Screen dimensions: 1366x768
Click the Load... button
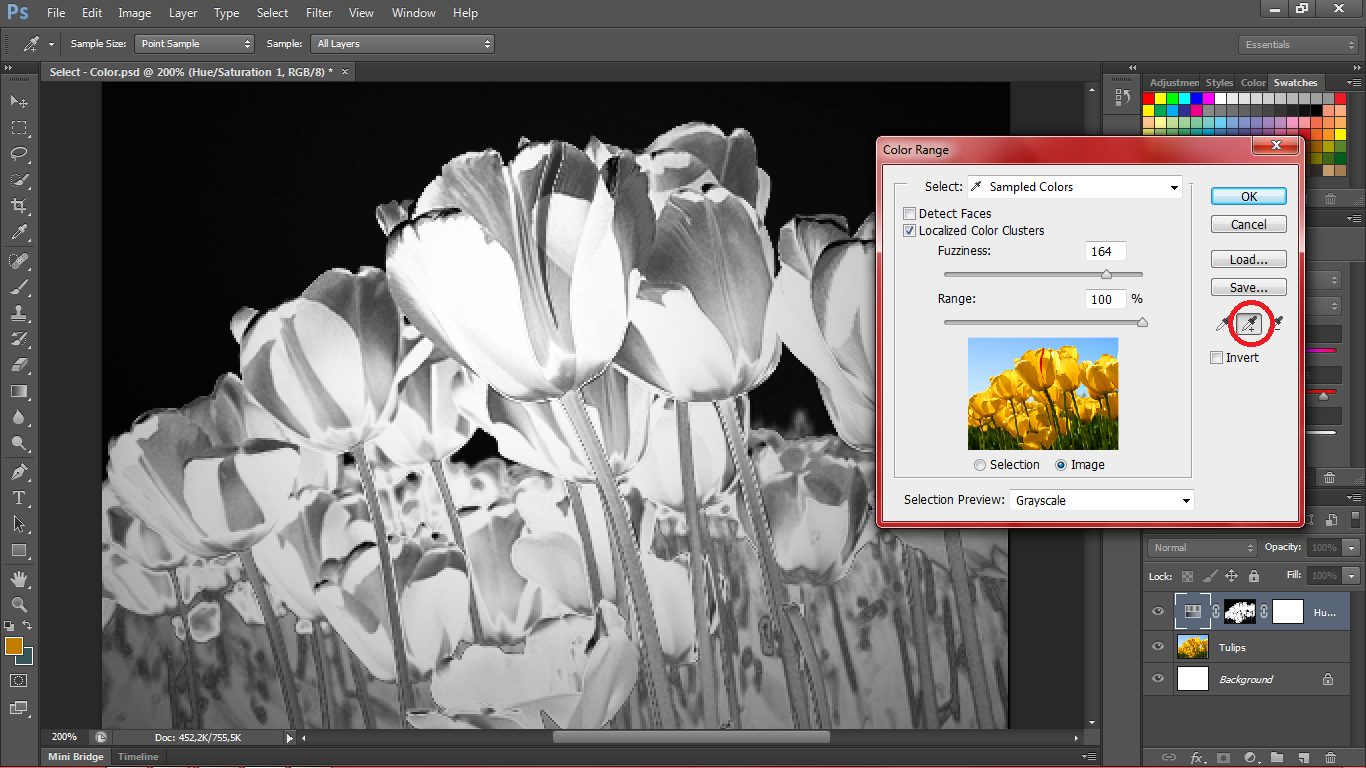1249,259
